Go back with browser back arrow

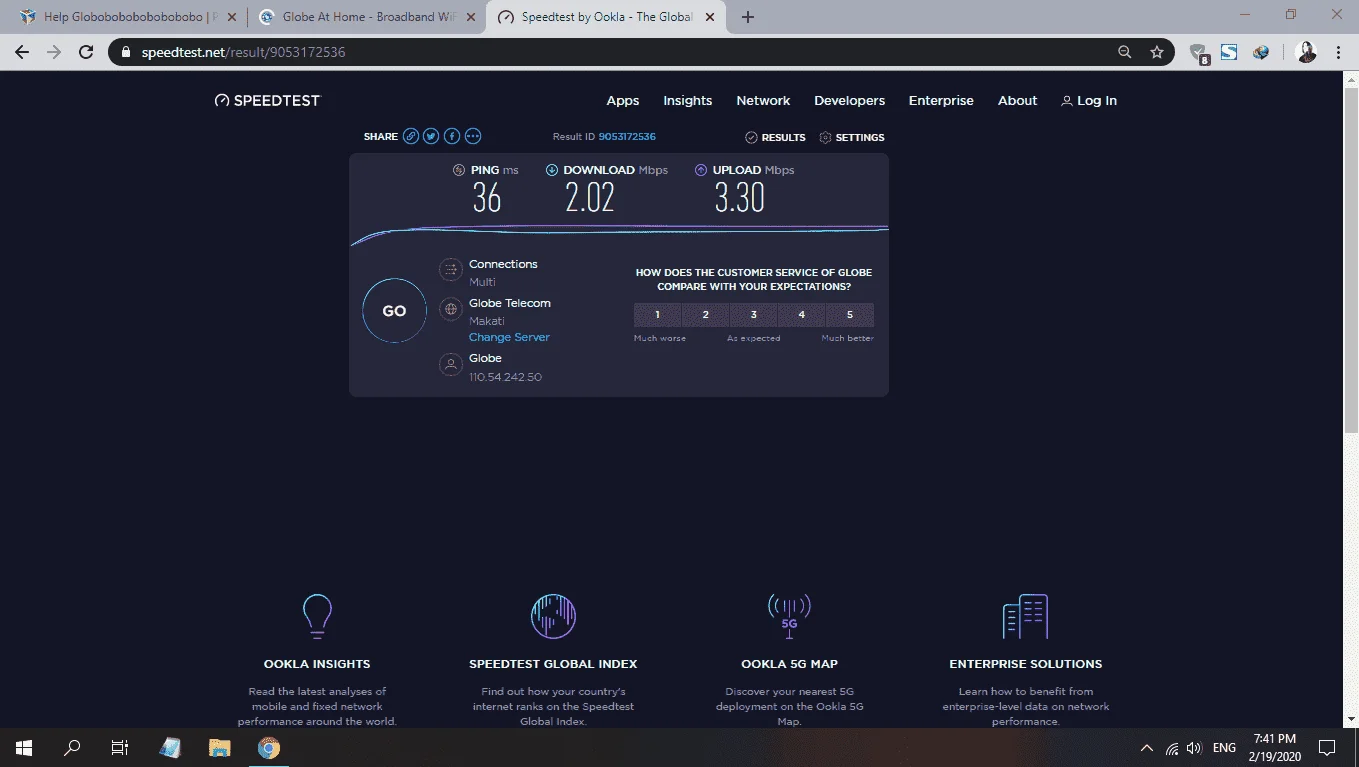22,52
